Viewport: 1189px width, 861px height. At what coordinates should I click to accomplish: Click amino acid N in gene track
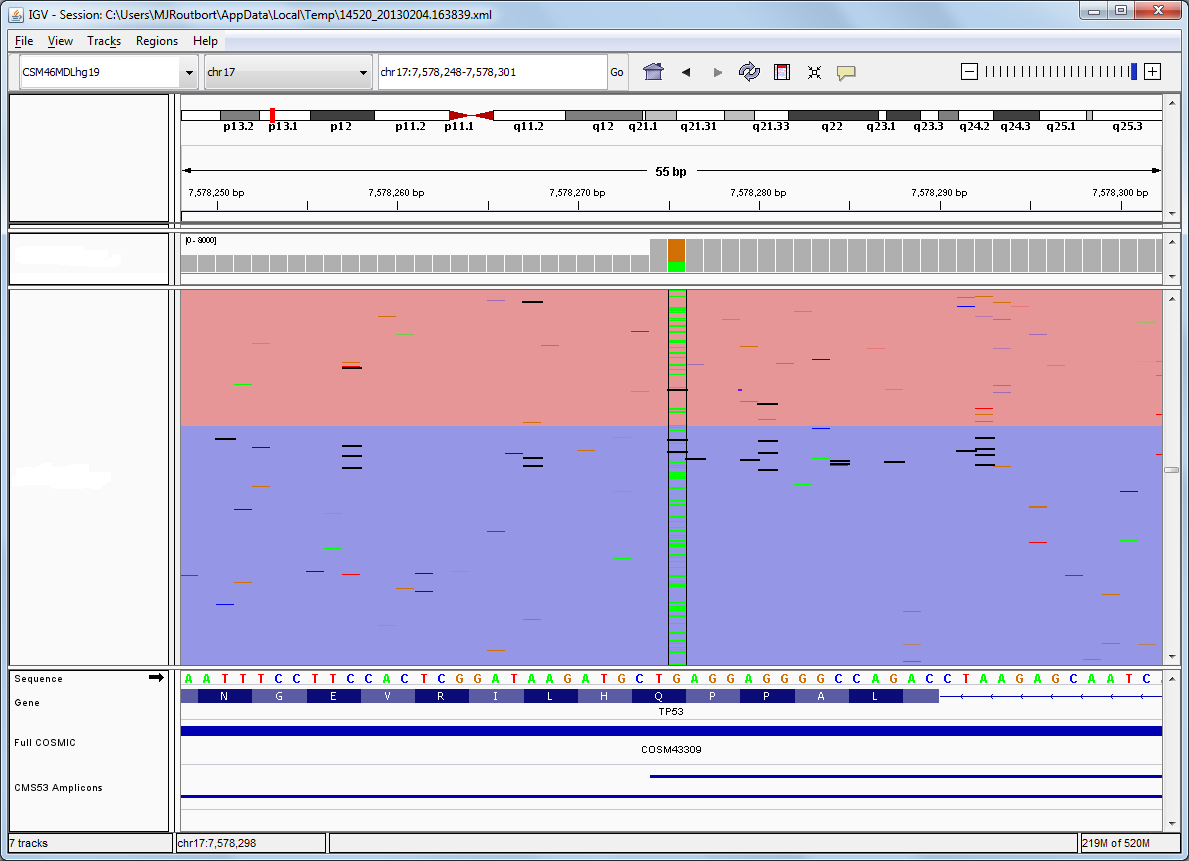[224, 696]
